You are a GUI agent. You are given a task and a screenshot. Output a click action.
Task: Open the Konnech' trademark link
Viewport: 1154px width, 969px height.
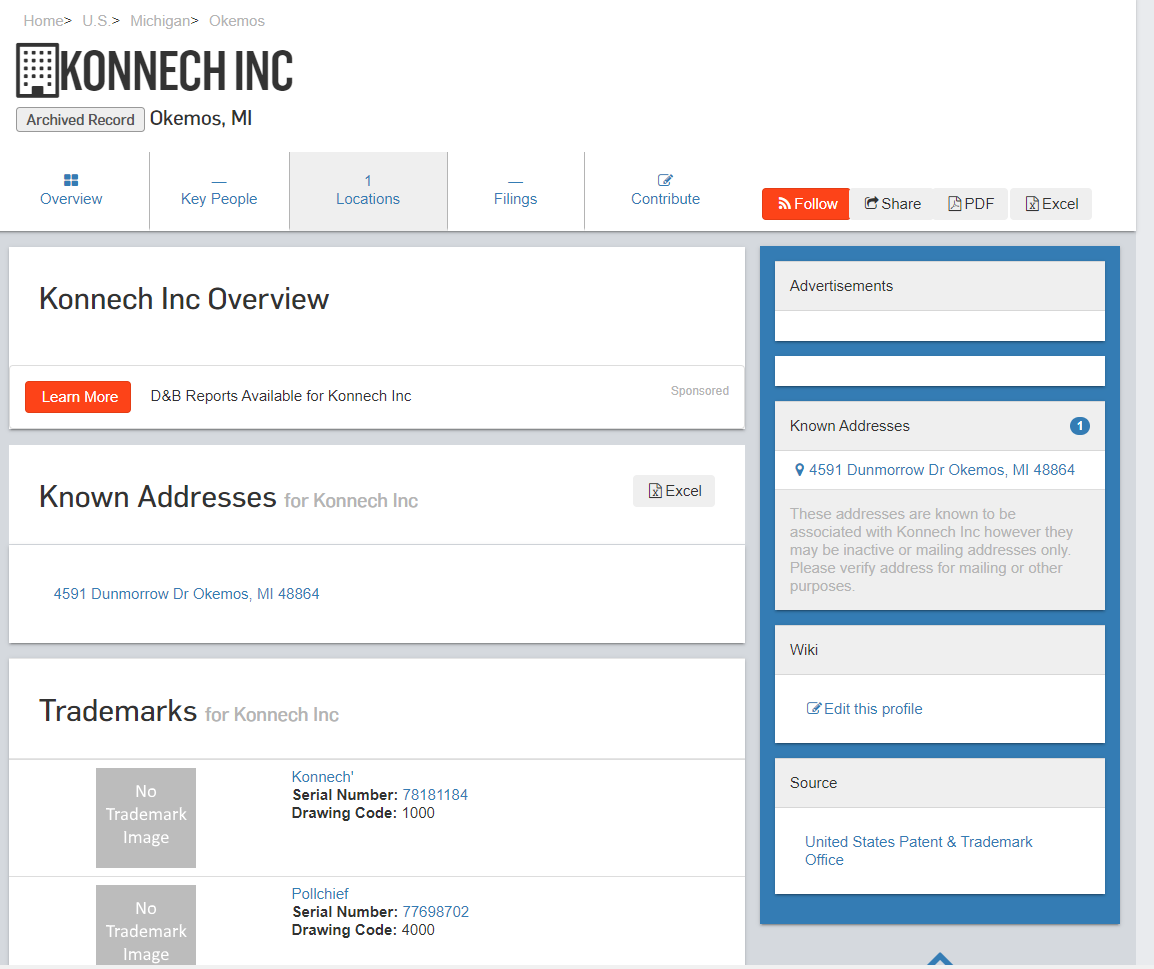322,777
